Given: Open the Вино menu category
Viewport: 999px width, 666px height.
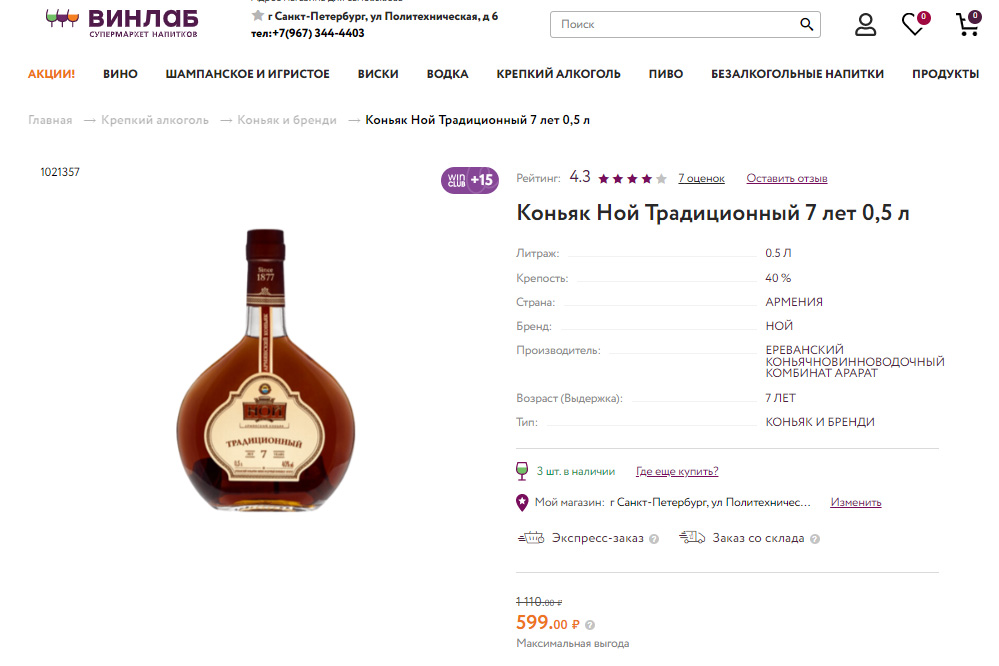Looking at the screenshot, I should click(120, 74).
